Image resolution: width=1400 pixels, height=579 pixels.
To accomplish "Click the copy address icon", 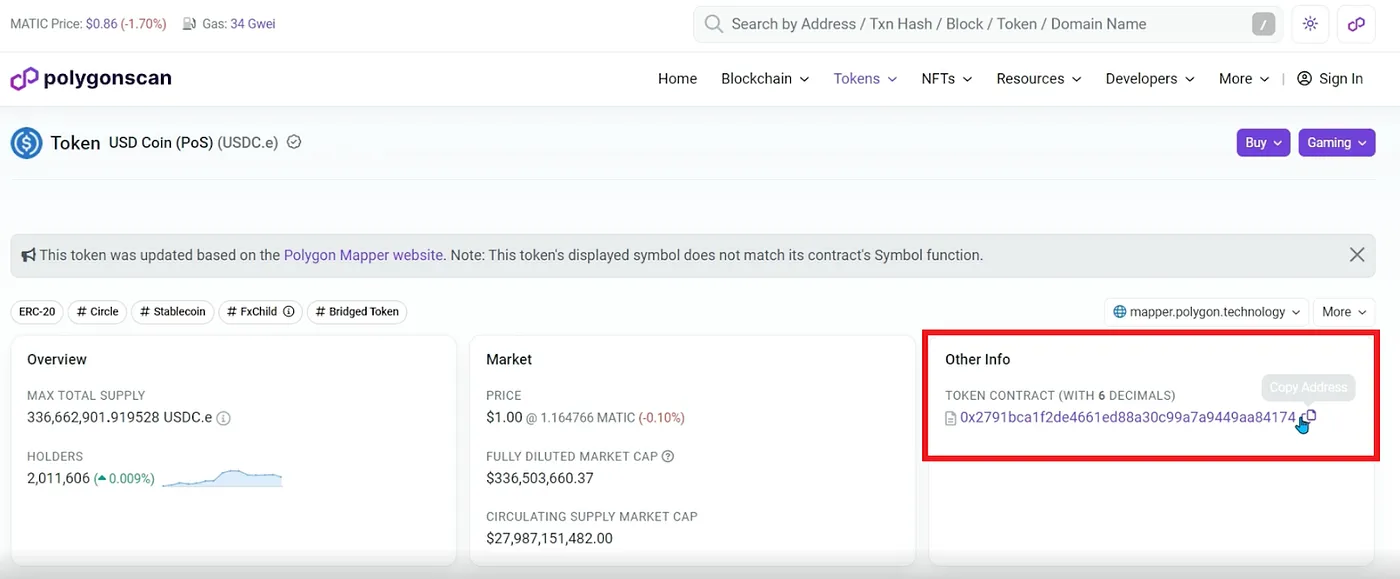I will coord(1309,417).
